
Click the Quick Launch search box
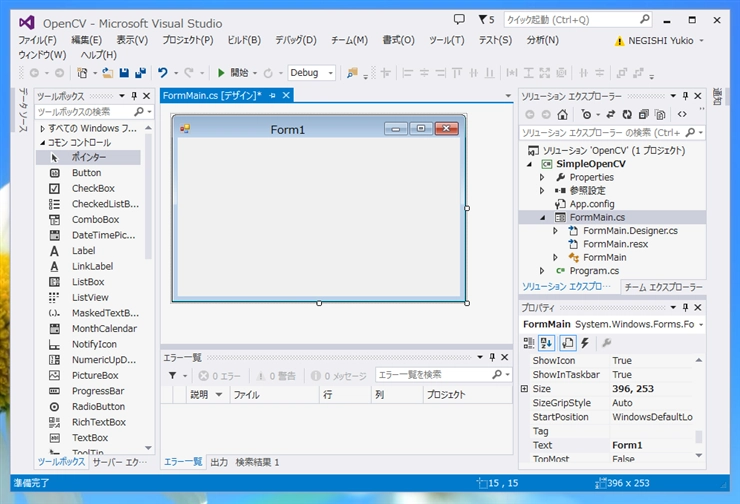point(578,20)
